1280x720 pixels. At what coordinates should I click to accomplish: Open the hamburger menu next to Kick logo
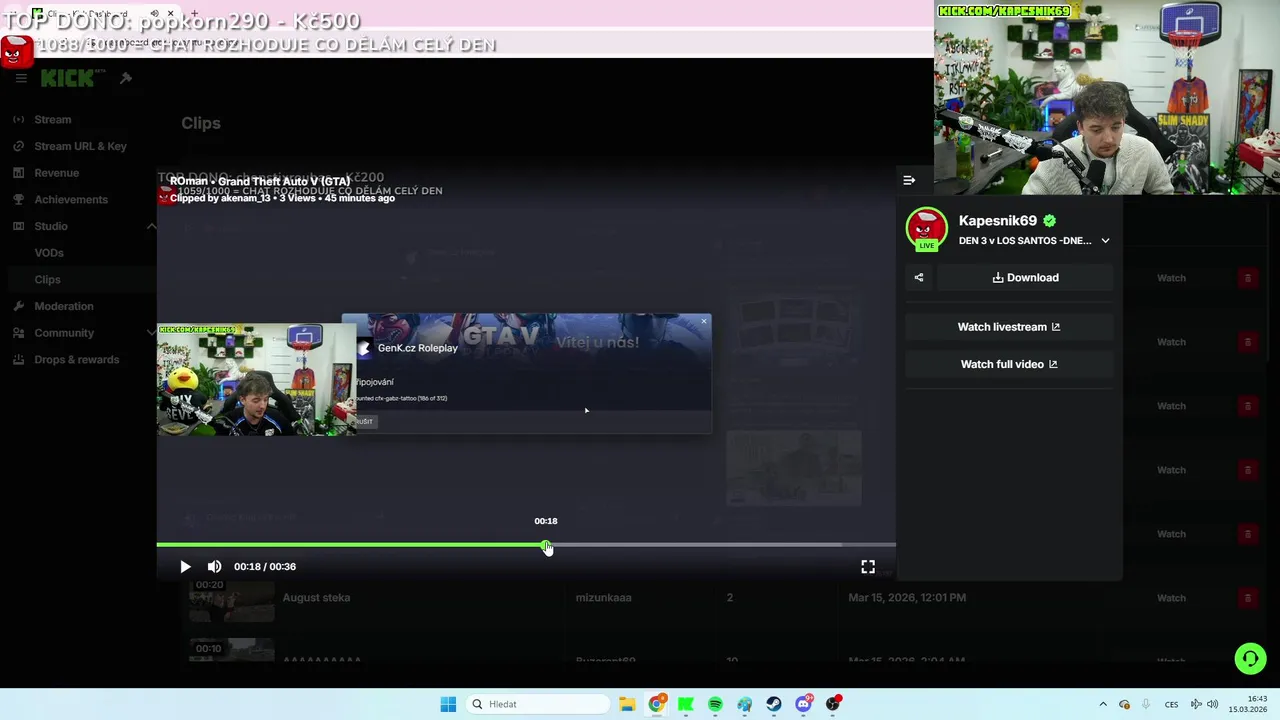21,78
